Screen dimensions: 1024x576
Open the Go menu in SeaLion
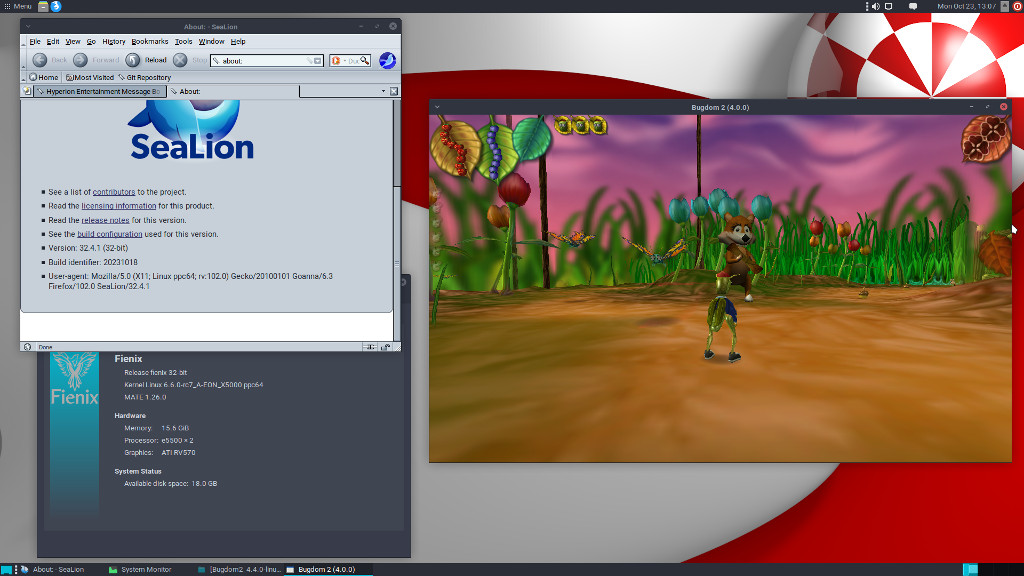[x=91, y=41]
